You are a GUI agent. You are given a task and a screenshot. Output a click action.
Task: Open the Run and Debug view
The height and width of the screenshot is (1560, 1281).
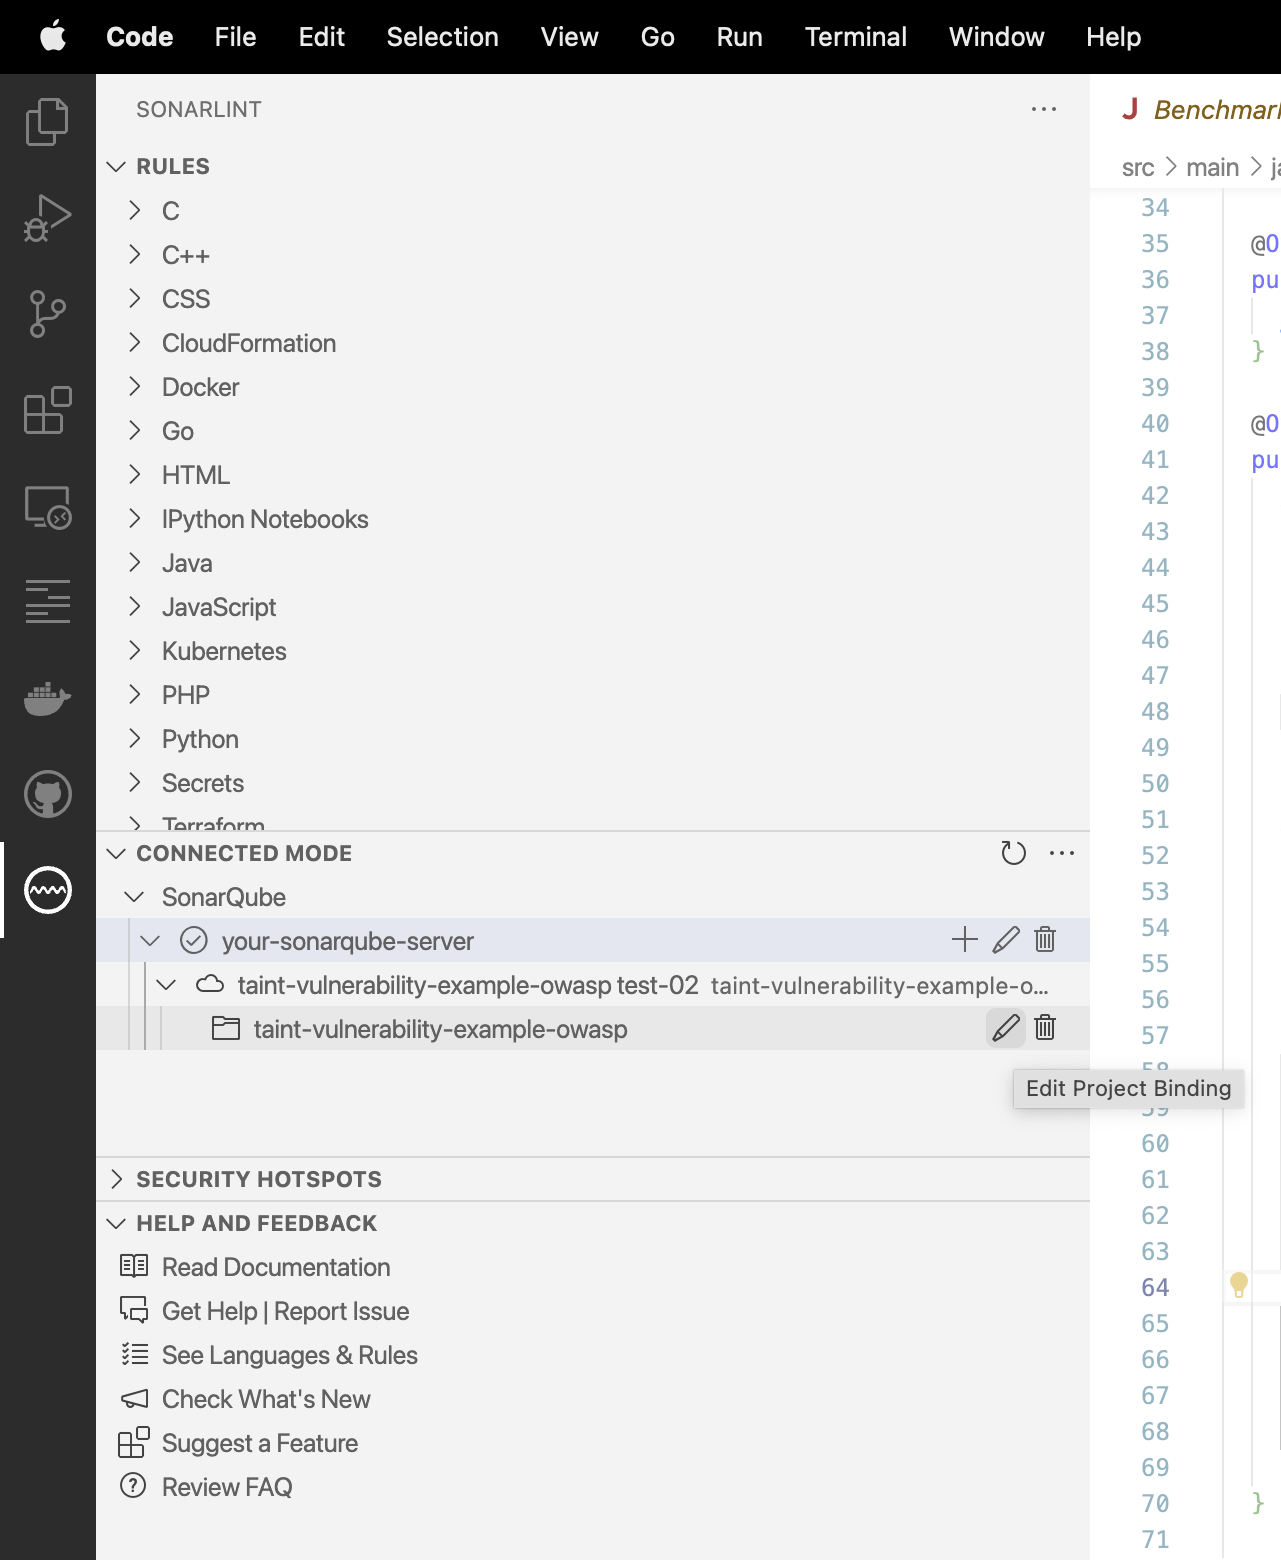47,218
